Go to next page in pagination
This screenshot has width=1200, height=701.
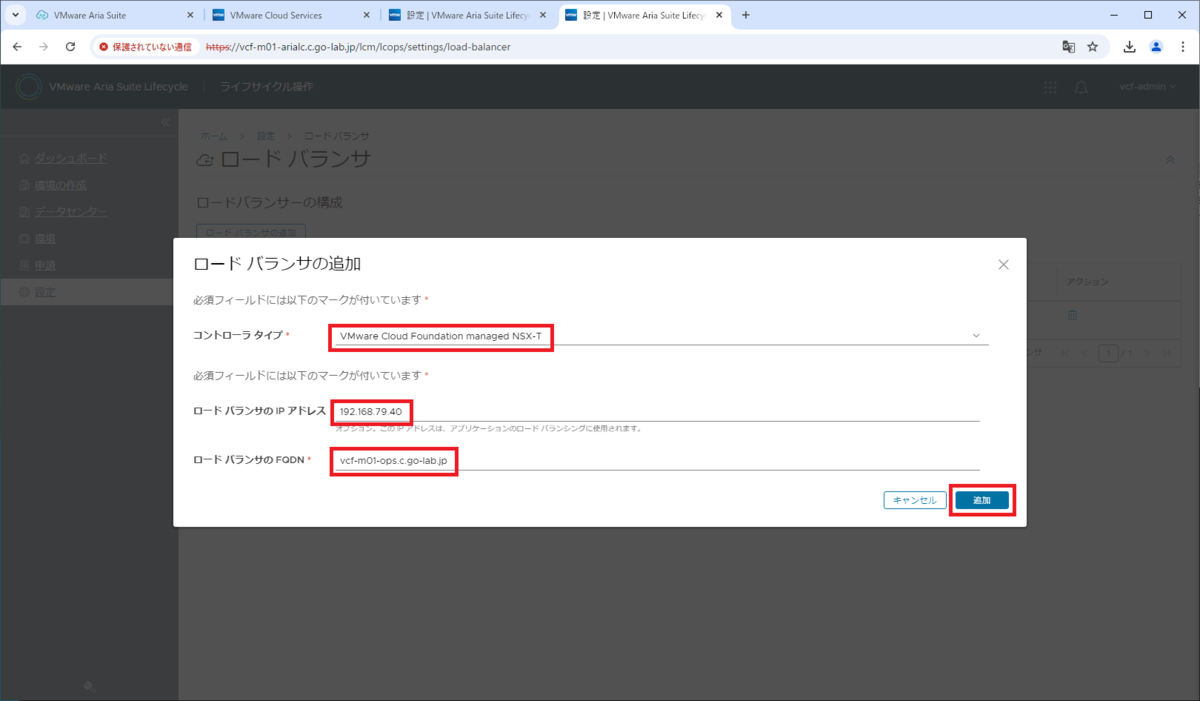[1147, 353]
